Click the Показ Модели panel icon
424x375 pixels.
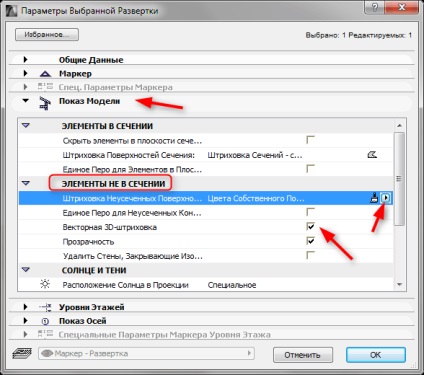pyautogui.click(x=45, y=103)
